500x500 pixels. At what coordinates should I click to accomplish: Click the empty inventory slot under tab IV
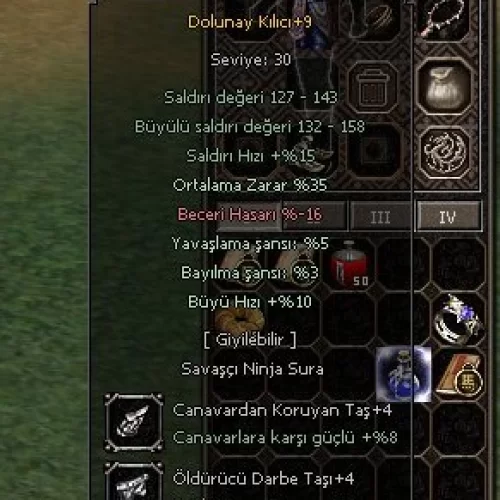point(459,264)
